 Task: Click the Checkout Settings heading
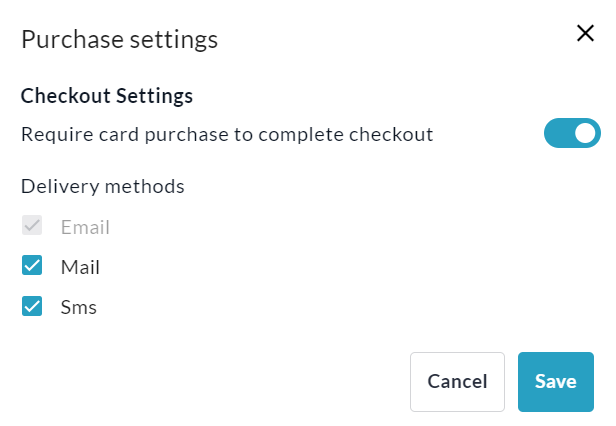click(107, 96)
